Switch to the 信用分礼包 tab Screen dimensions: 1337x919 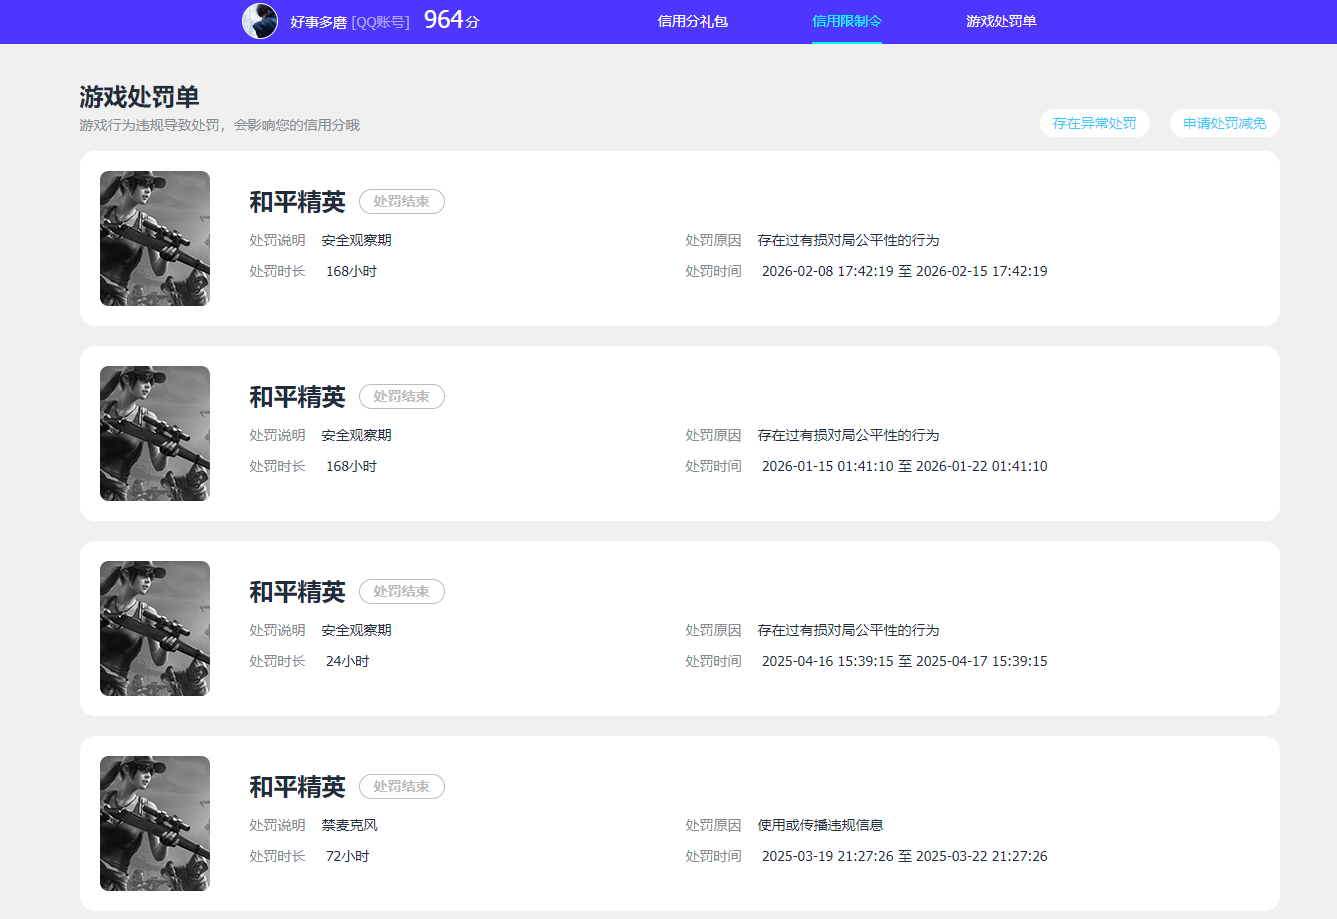(x=694, y=21)
